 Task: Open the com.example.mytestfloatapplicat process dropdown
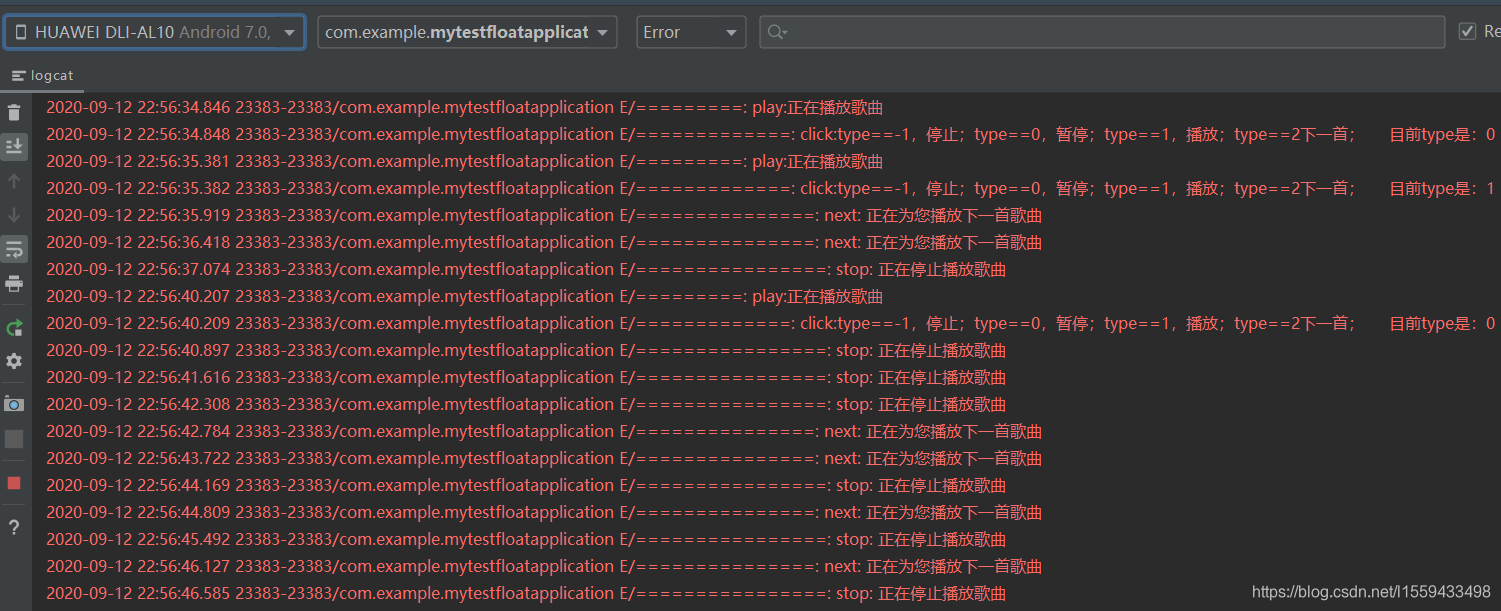[x=466, y=31]
